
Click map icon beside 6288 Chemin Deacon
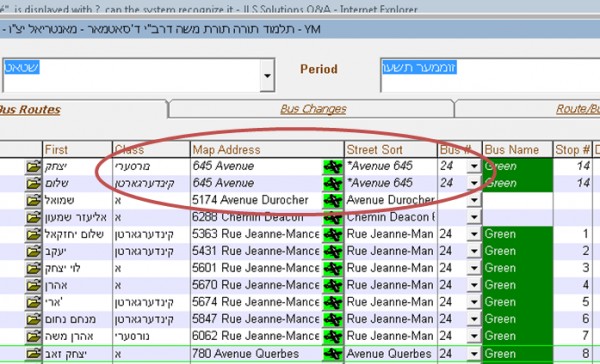[333, 217]
